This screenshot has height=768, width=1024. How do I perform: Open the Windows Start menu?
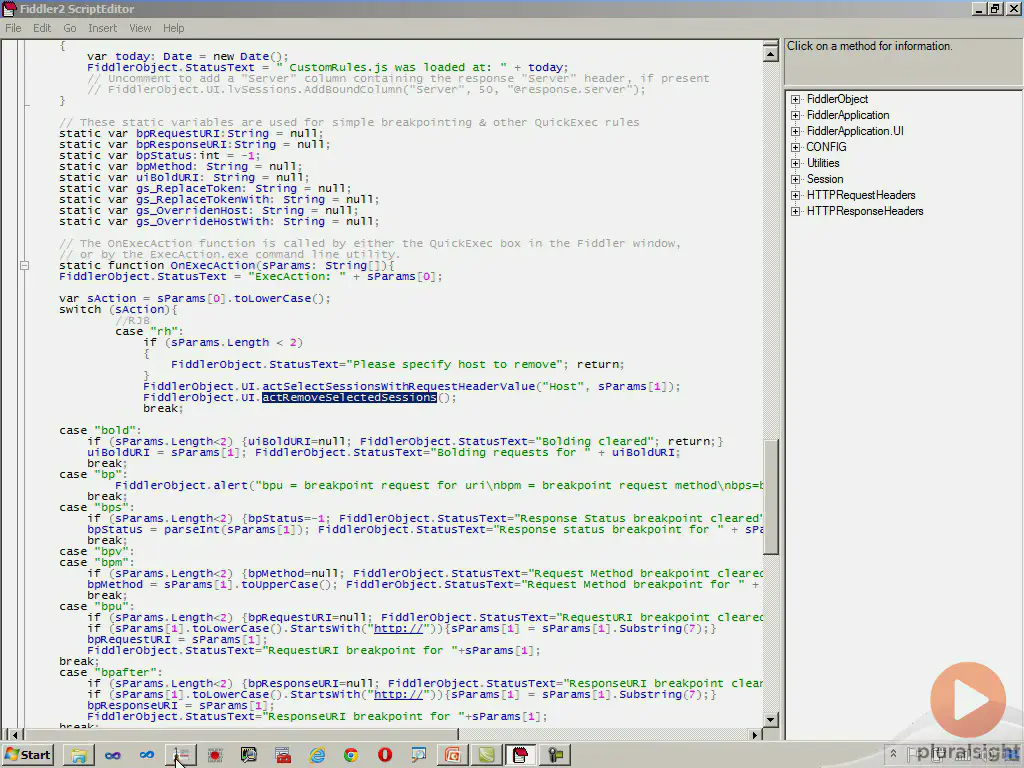tap(27, 755)
